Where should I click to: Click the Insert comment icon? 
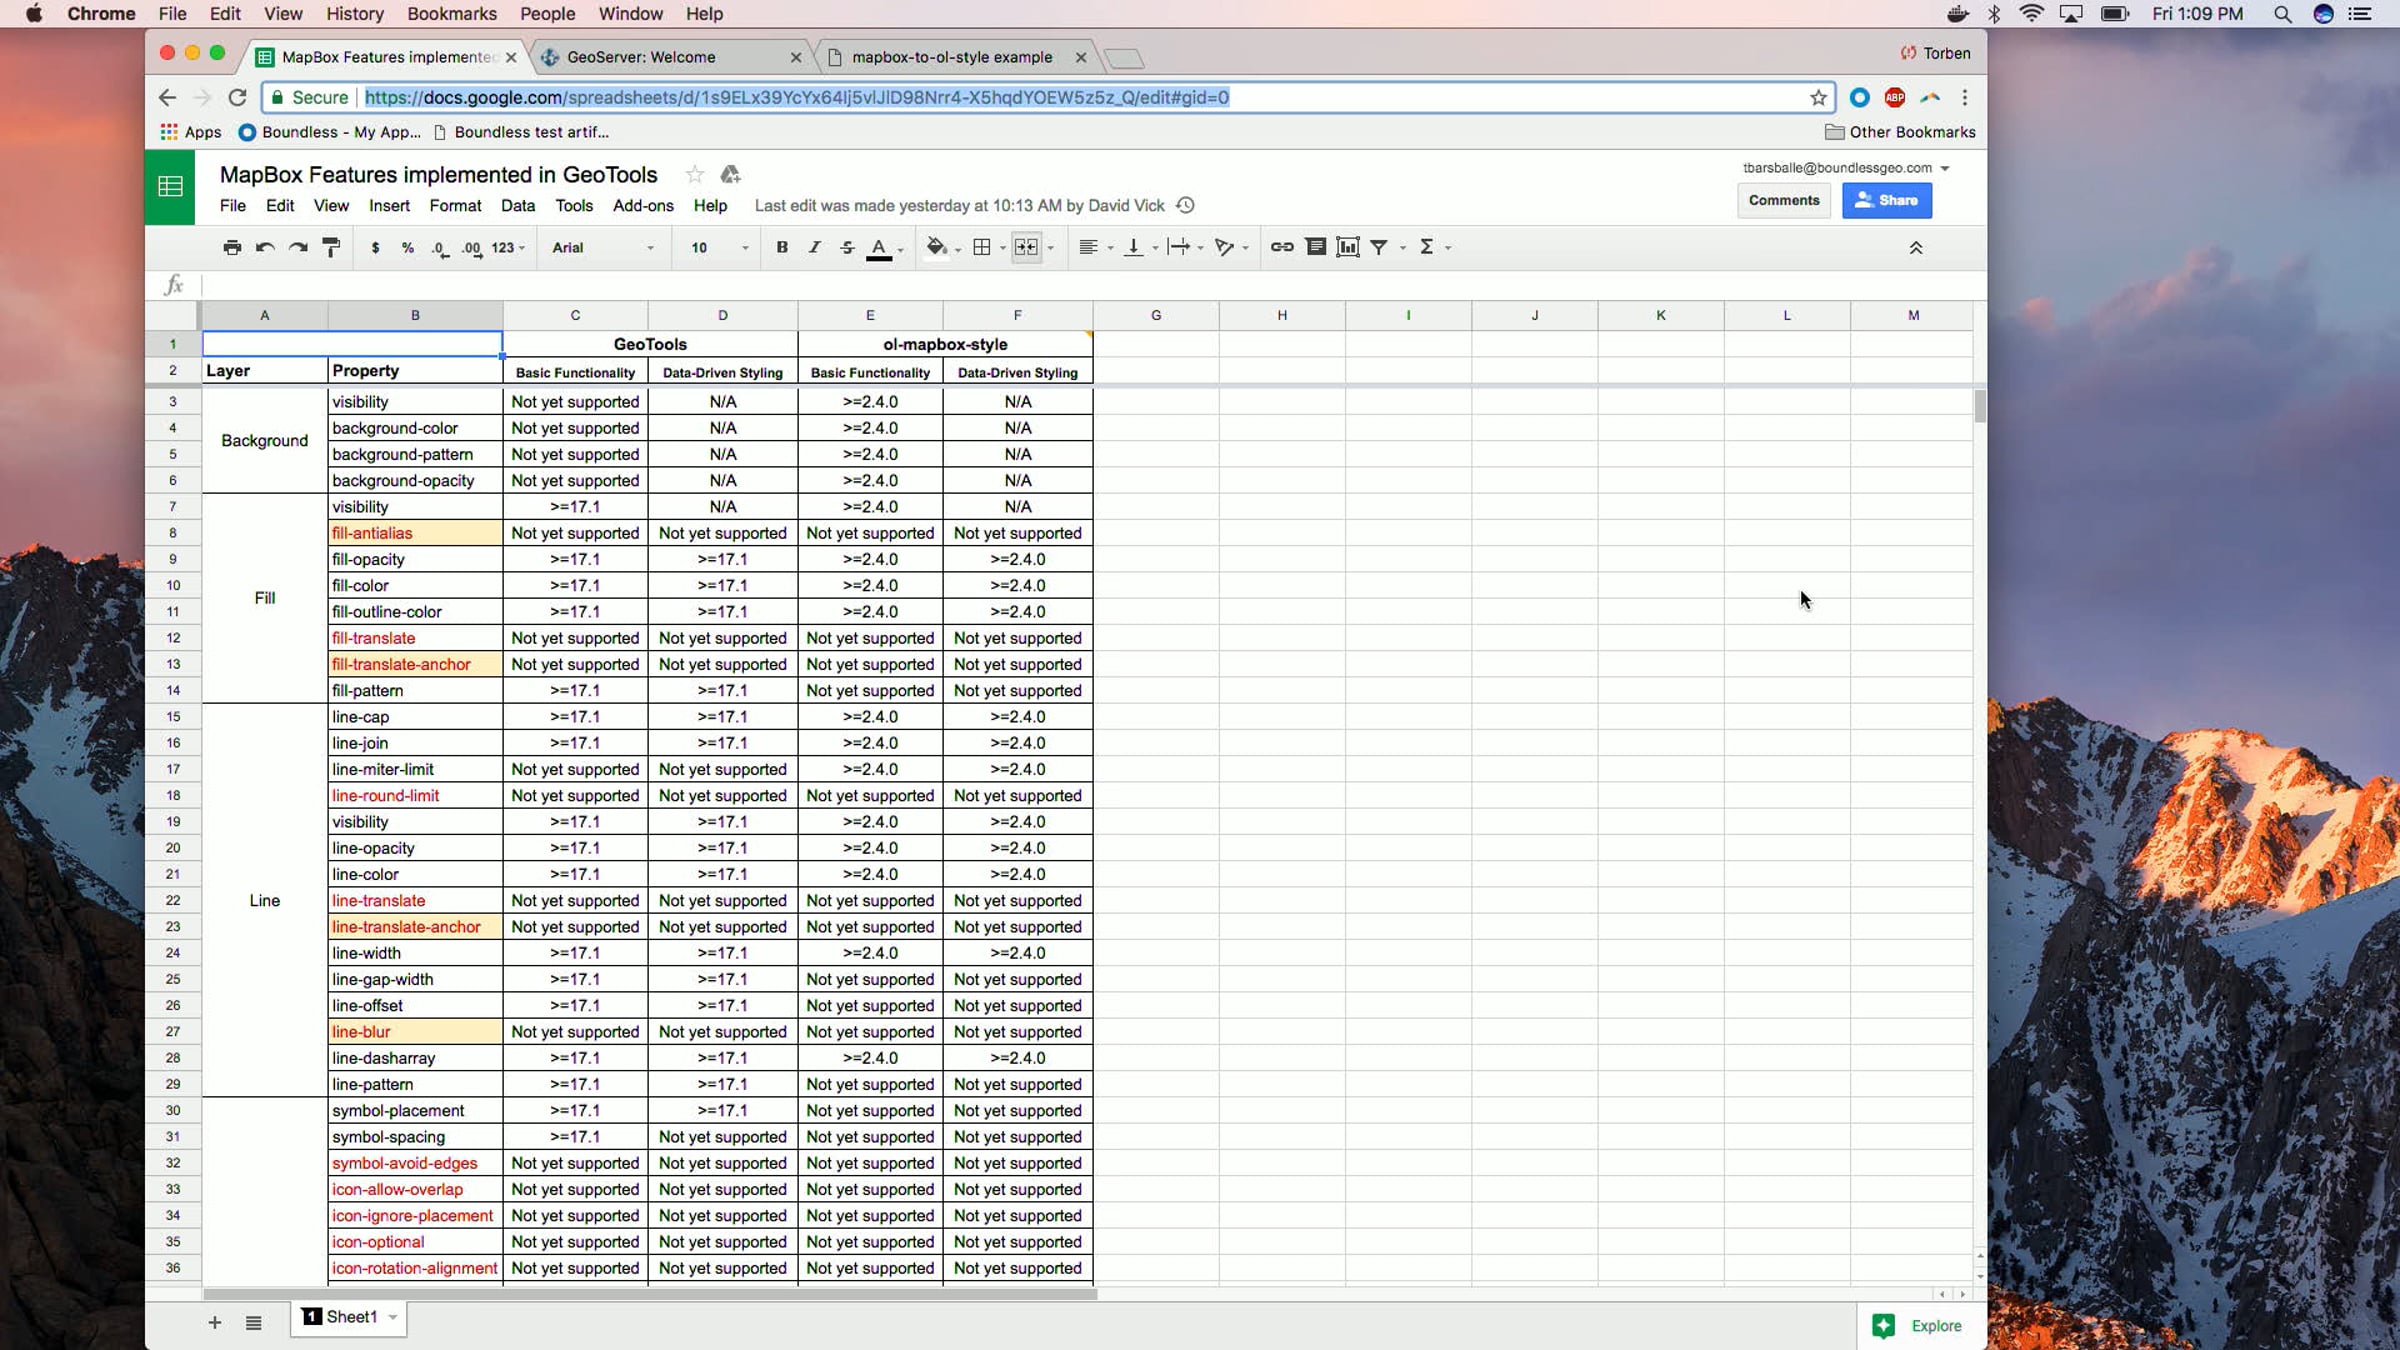(x=1316, y=247)
